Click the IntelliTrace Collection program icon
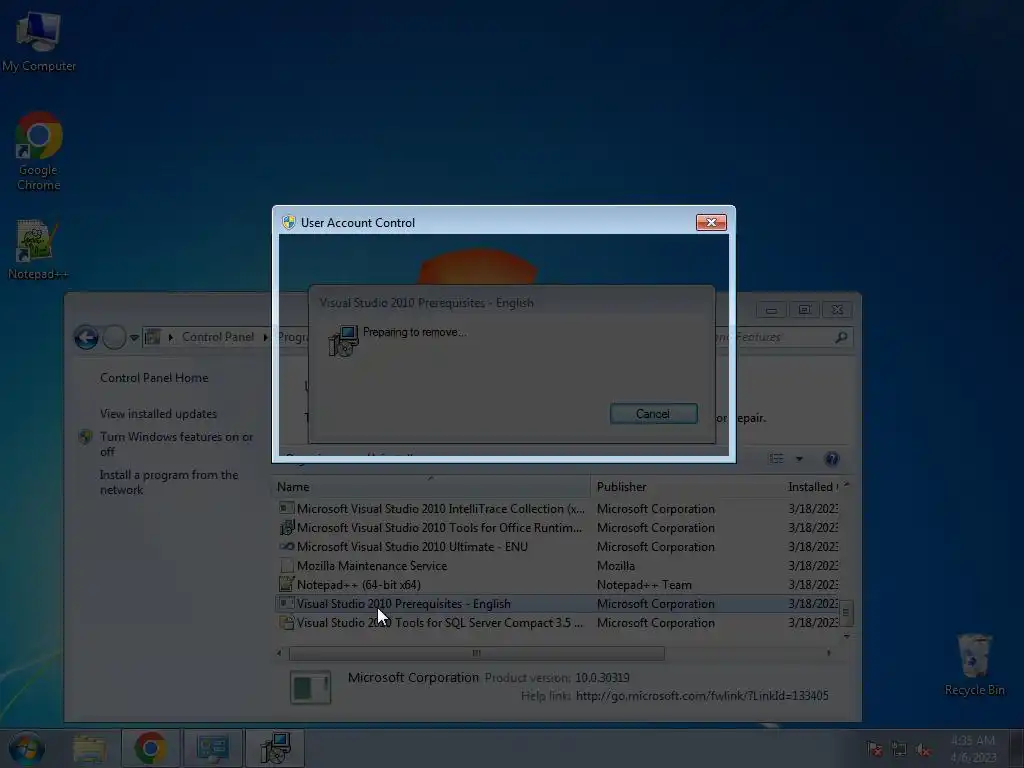The height and width of the screenshot is (768, 1024). [286, 508]
